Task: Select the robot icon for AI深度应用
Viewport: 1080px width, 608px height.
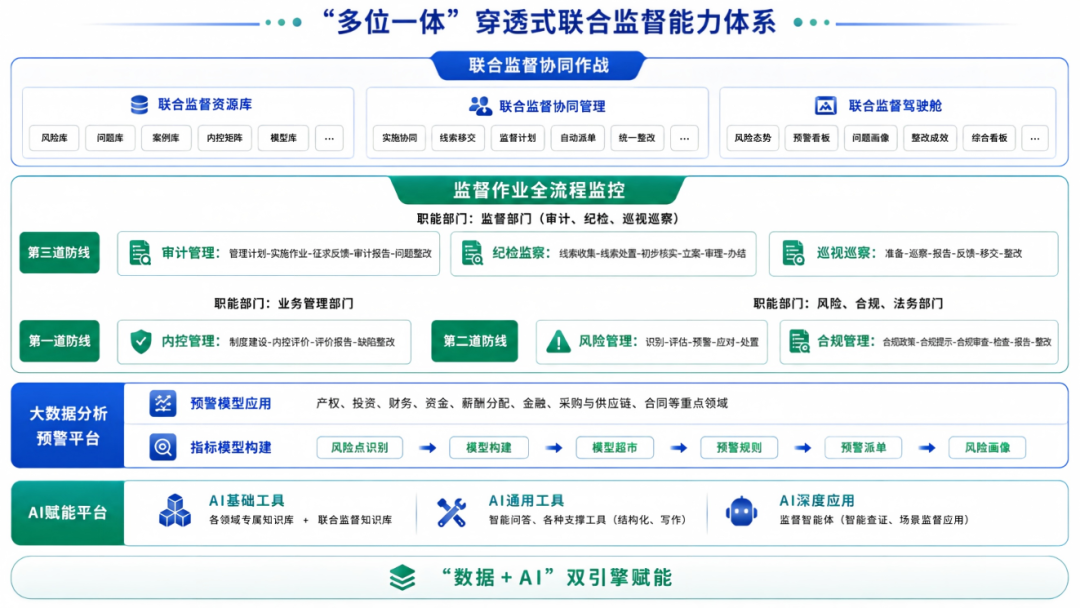Action: point(741,512)
